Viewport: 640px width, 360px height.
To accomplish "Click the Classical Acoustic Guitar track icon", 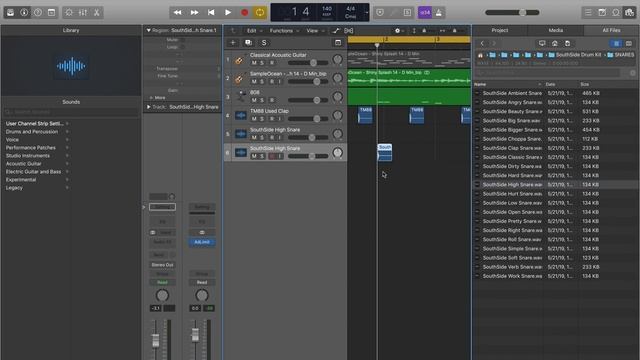I will (240, 60).
